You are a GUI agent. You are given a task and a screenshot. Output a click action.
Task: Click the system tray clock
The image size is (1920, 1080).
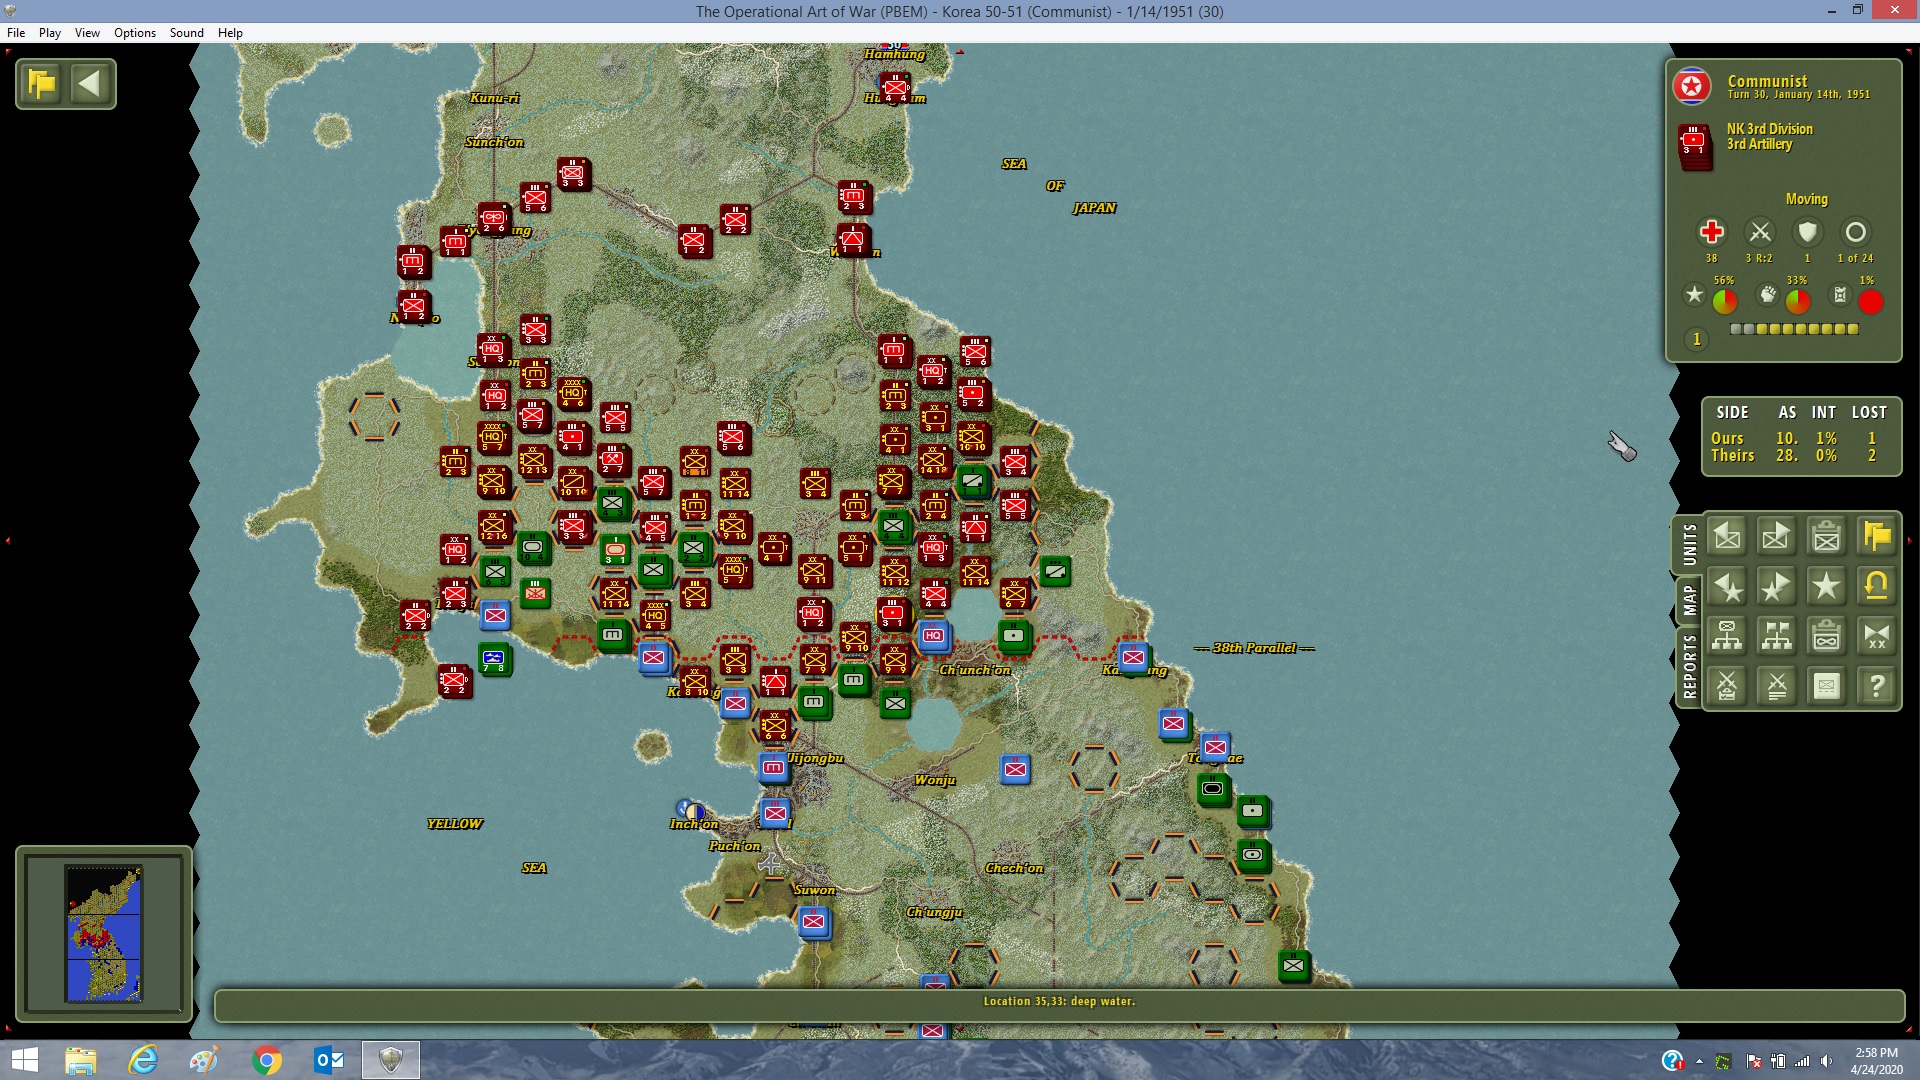pyautogui.click(x=1876, y=1061)
